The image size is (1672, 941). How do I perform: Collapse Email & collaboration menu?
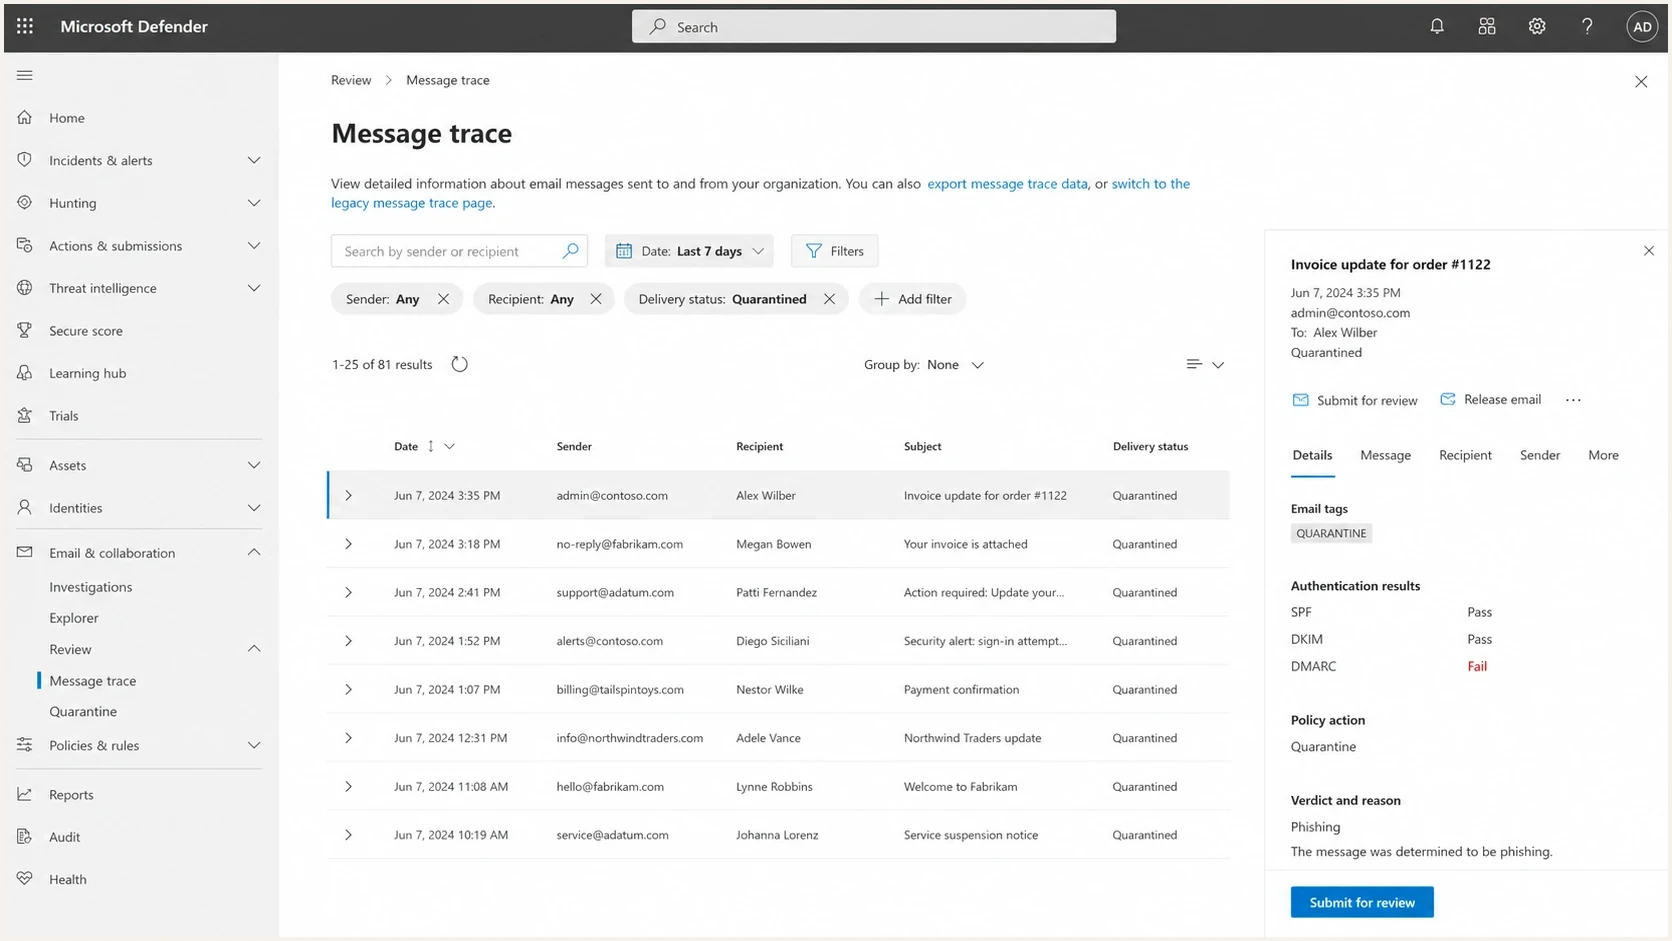[254, 553]
